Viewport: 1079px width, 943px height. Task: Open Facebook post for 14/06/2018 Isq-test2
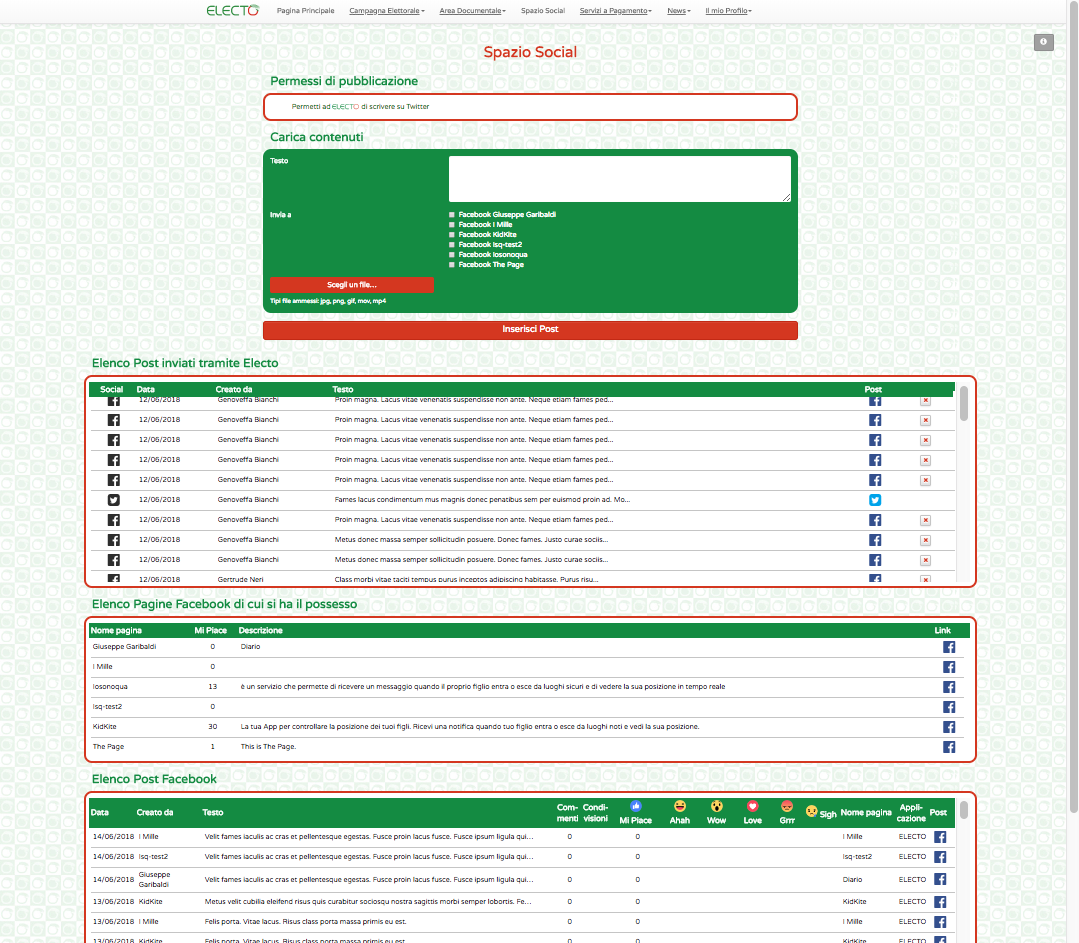[940, 857]
